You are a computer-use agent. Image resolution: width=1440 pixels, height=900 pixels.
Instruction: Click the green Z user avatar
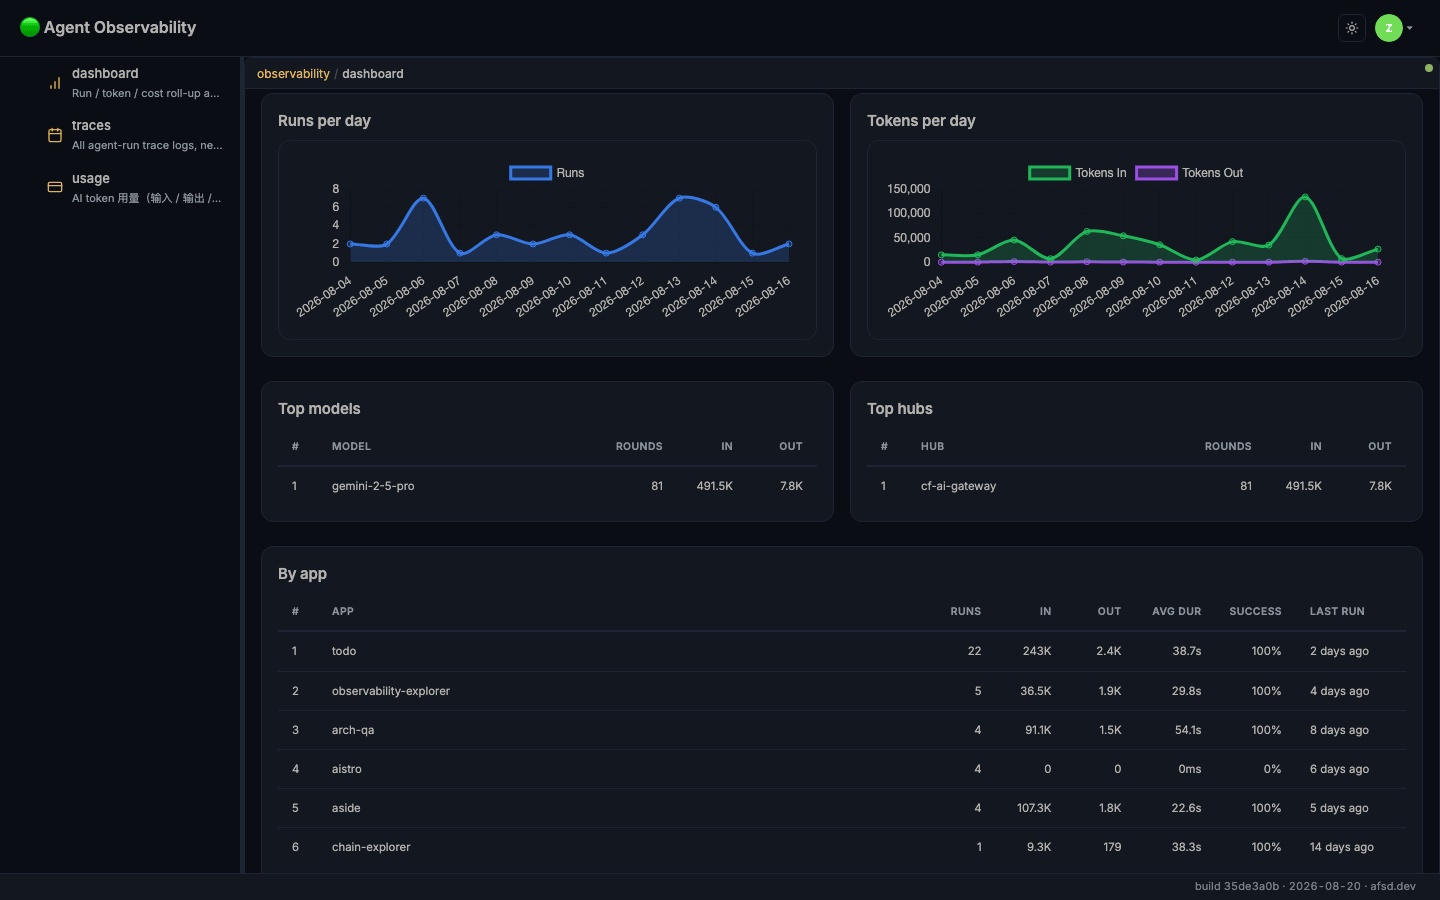[1389, 28]
